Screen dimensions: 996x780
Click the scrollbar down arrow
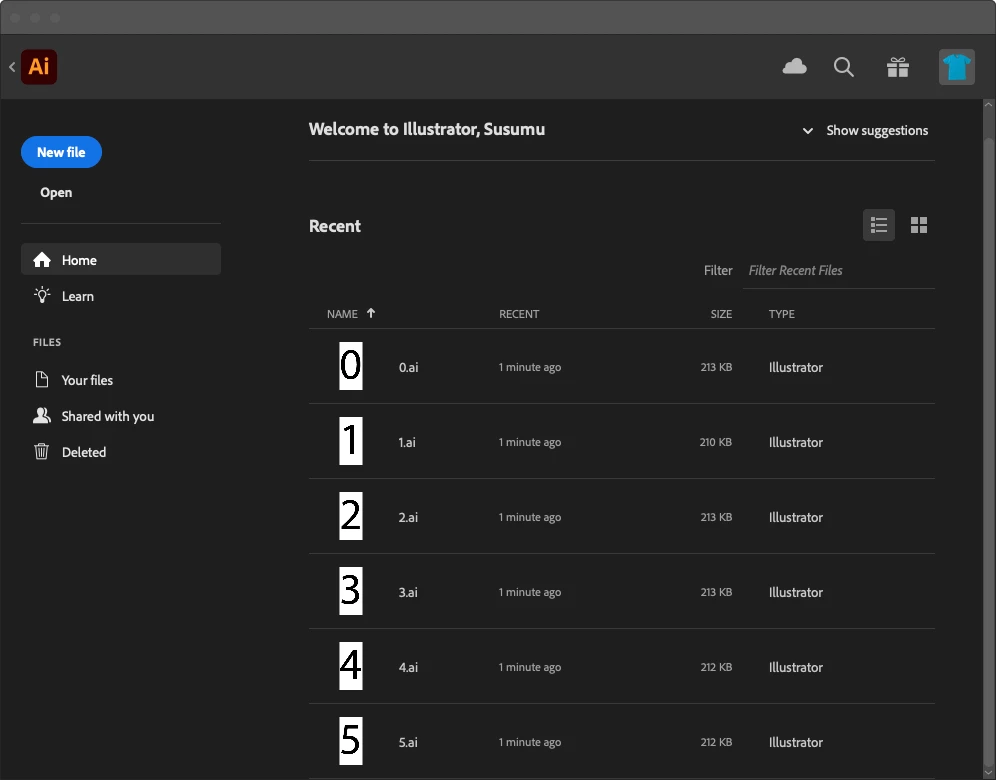tap(988, 772)
